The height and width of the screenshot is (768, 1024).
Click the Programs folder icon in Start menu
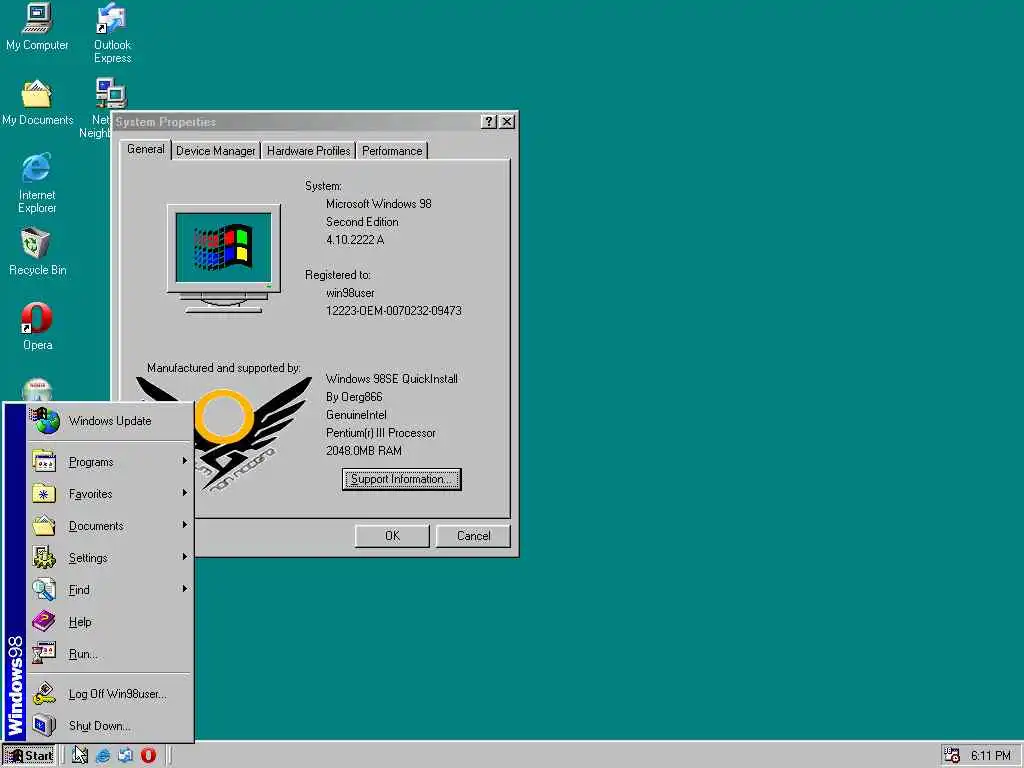(x=44, y=461)
